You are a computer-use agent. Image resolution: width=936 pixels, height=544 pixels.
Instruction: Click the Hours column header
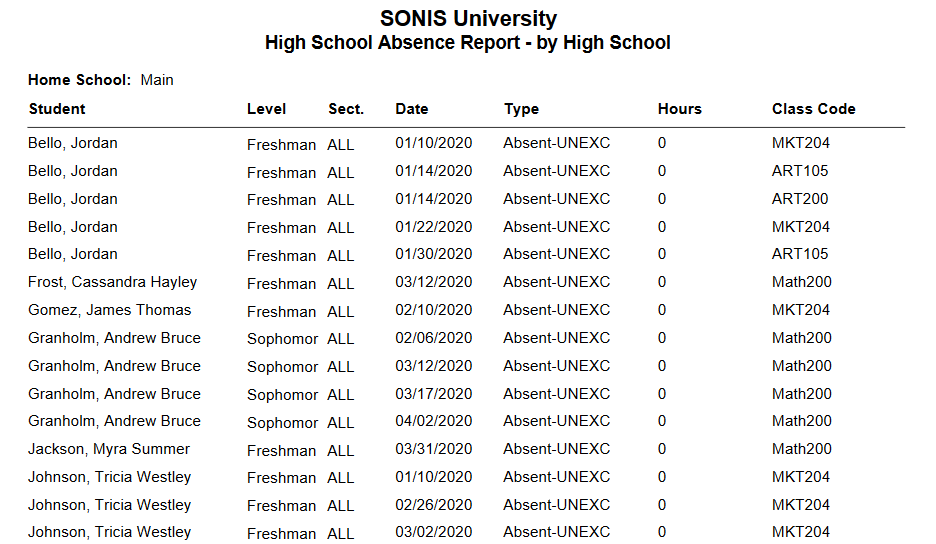[x=680, y=109]
